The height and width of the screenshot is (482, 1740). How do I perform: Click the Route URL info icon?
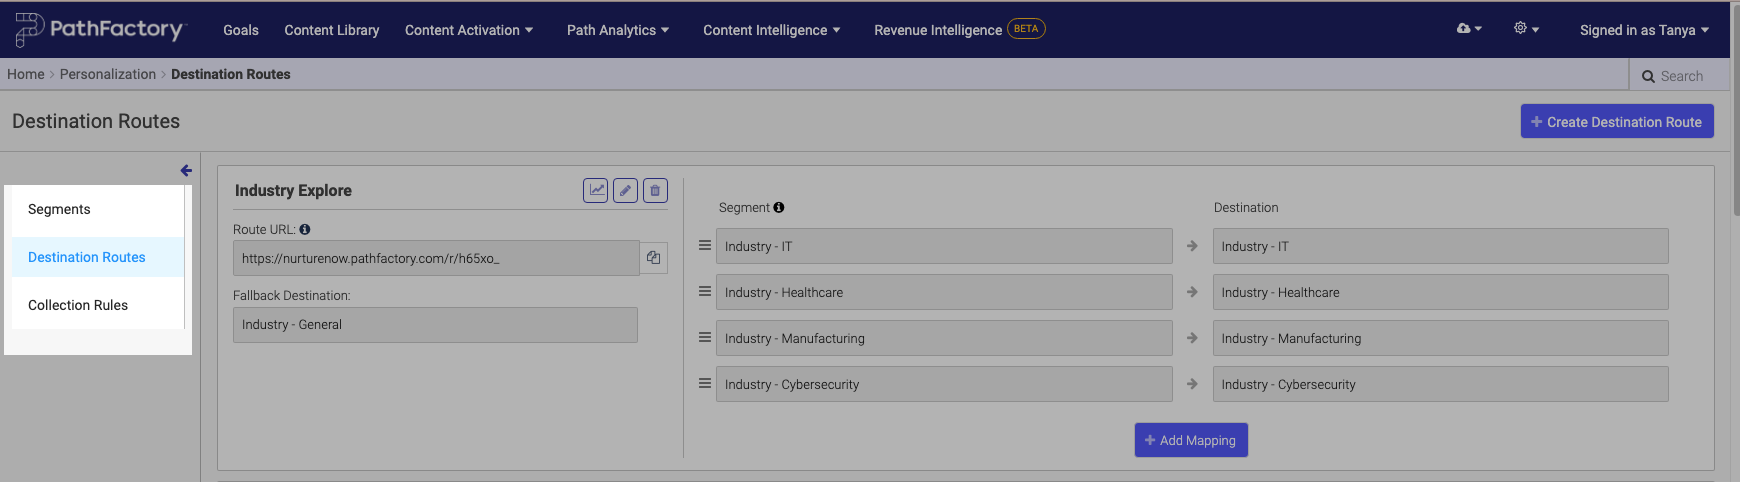[x=305, y=229]
